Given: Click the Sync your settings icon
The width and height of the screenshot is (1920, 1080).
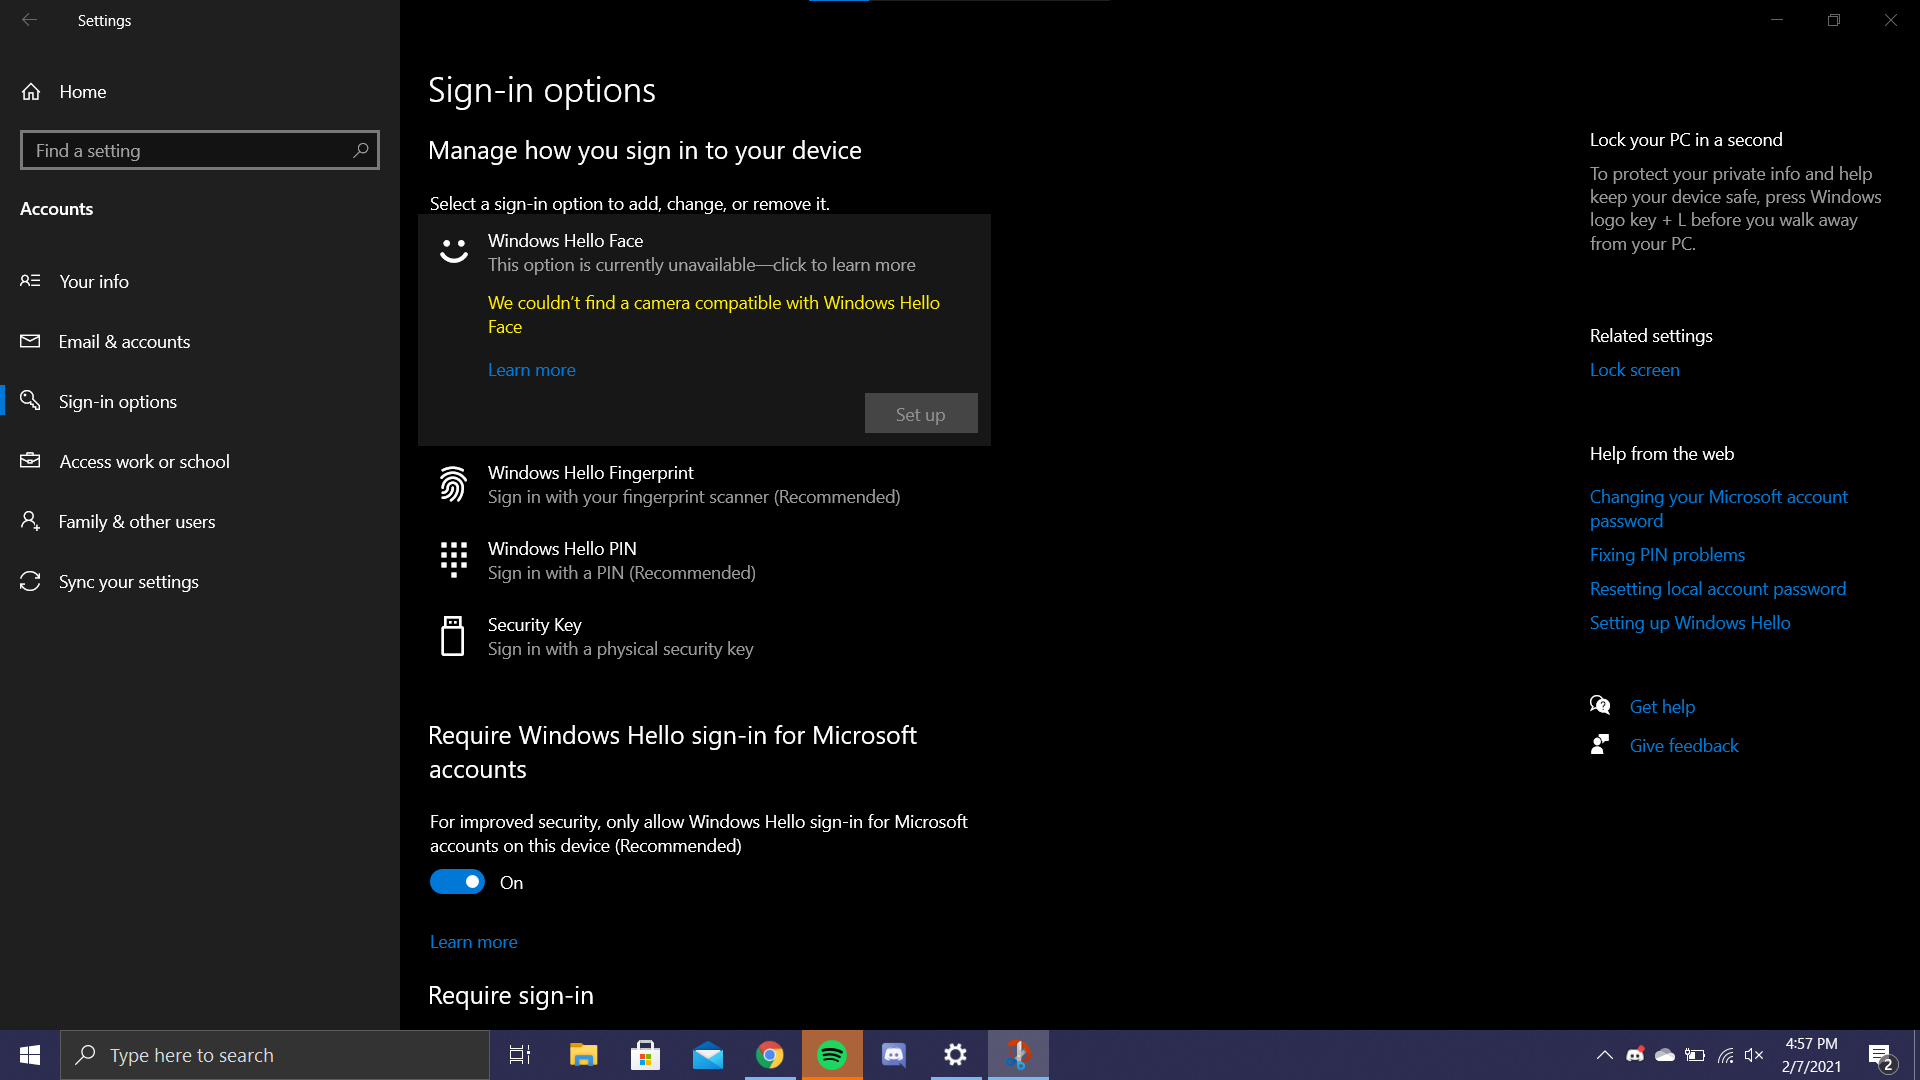Looking at the screenshot, I should click(31, 581).
